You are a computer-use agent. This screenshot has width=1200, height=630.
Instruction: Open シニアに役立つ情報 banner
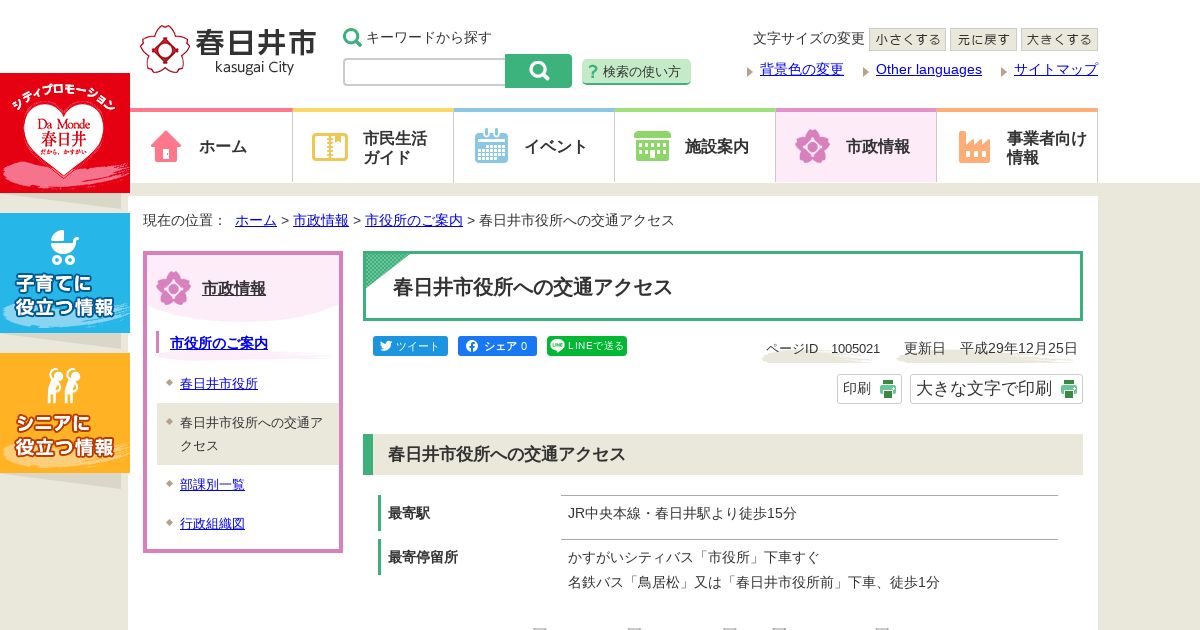coord(65,413)
